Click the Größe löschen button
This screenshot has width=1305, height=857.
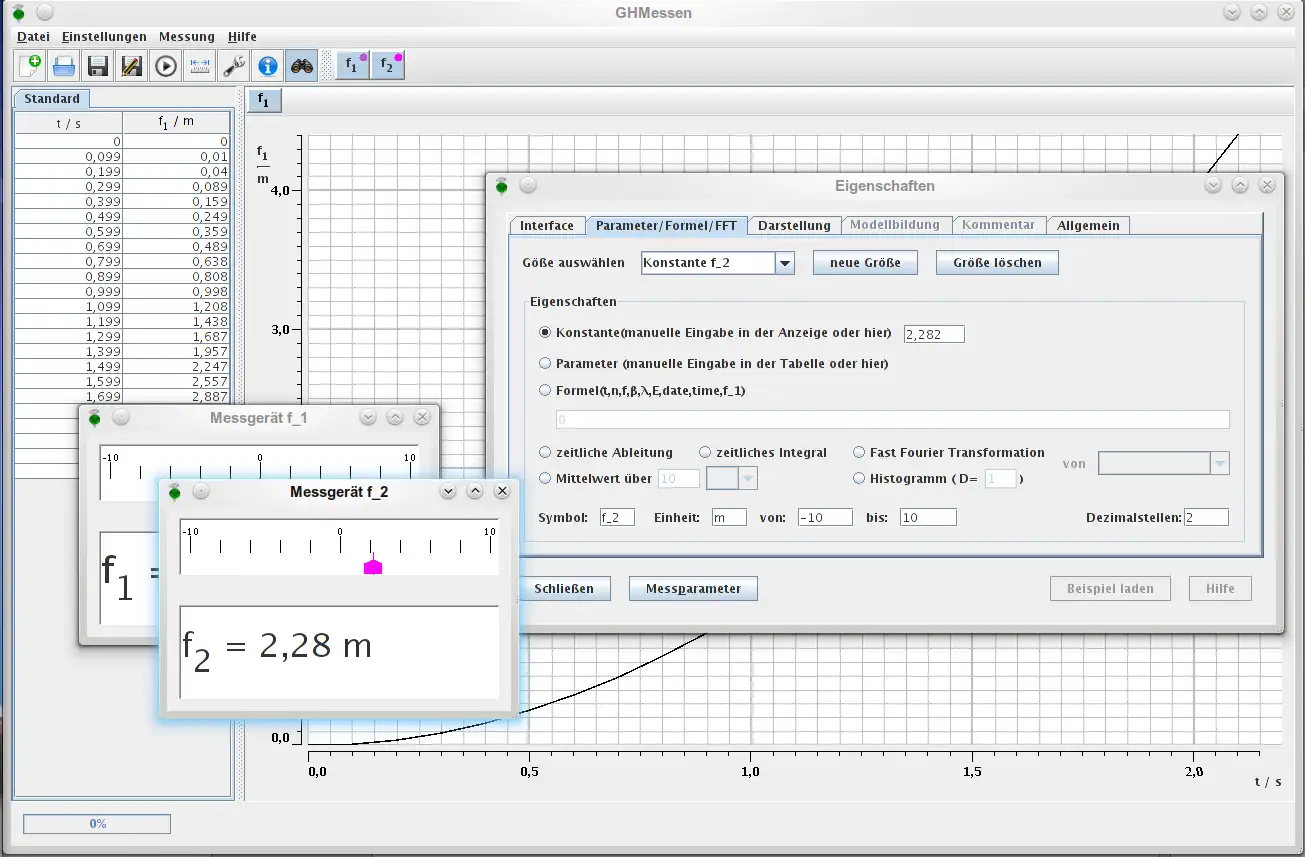[x=997, y=263]
